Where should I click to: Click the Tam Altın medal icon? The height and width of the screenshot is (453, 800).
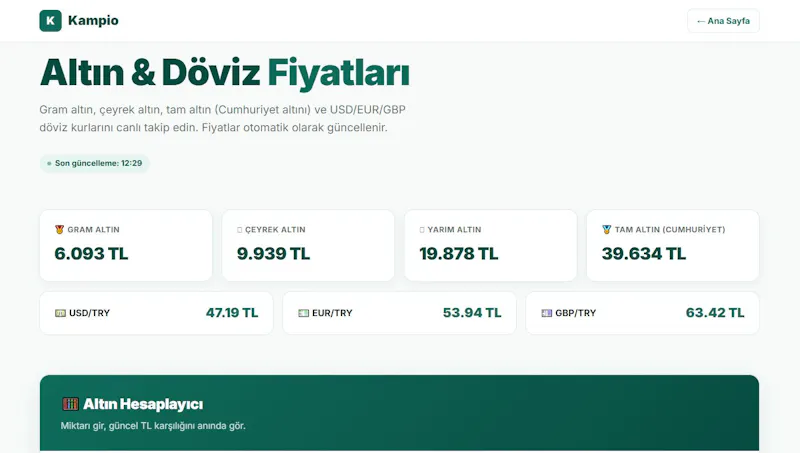[x=607, y=230]
